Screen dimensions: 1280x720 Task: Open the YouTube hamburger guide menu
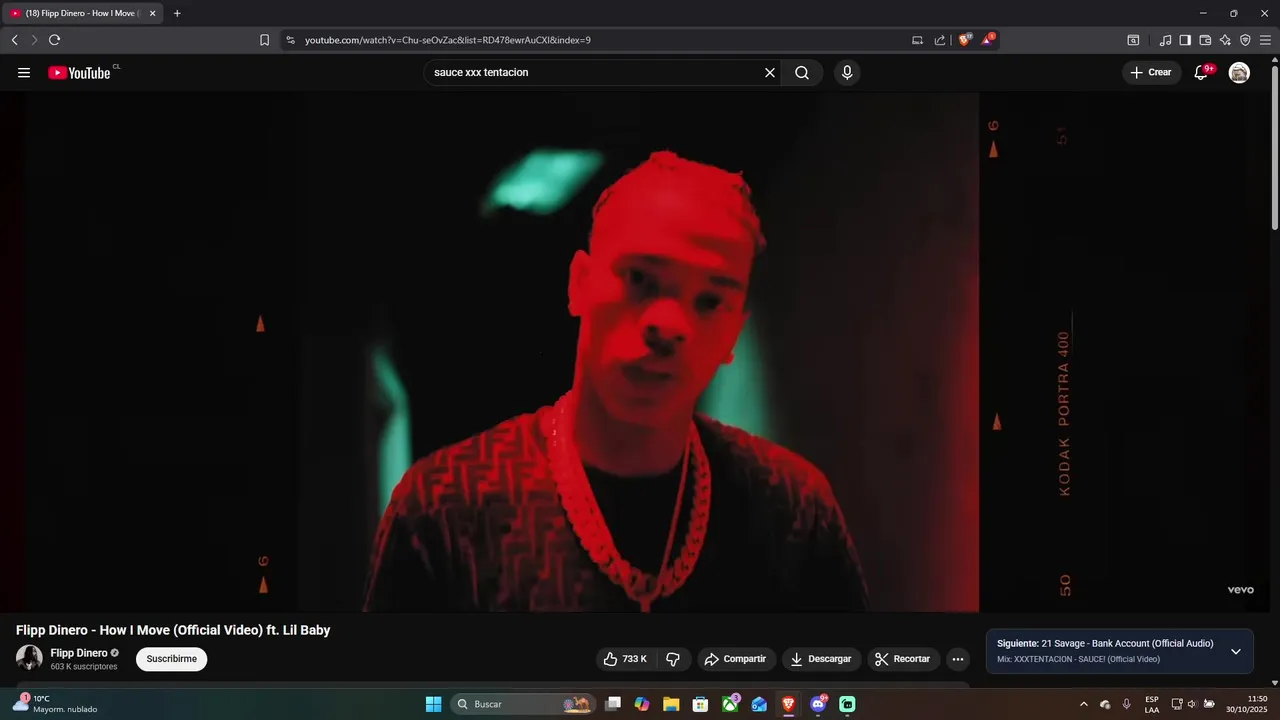[24, 73]
